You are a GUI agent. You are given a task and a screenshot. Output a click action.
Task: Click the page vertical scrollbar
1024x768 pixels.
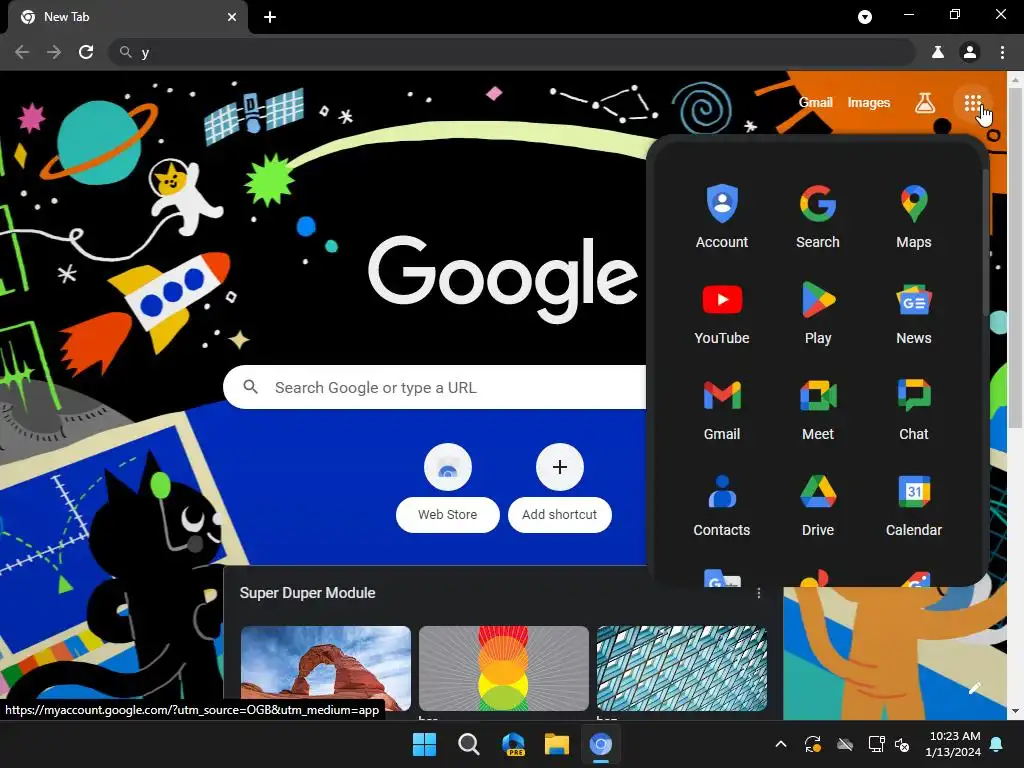1015,258
